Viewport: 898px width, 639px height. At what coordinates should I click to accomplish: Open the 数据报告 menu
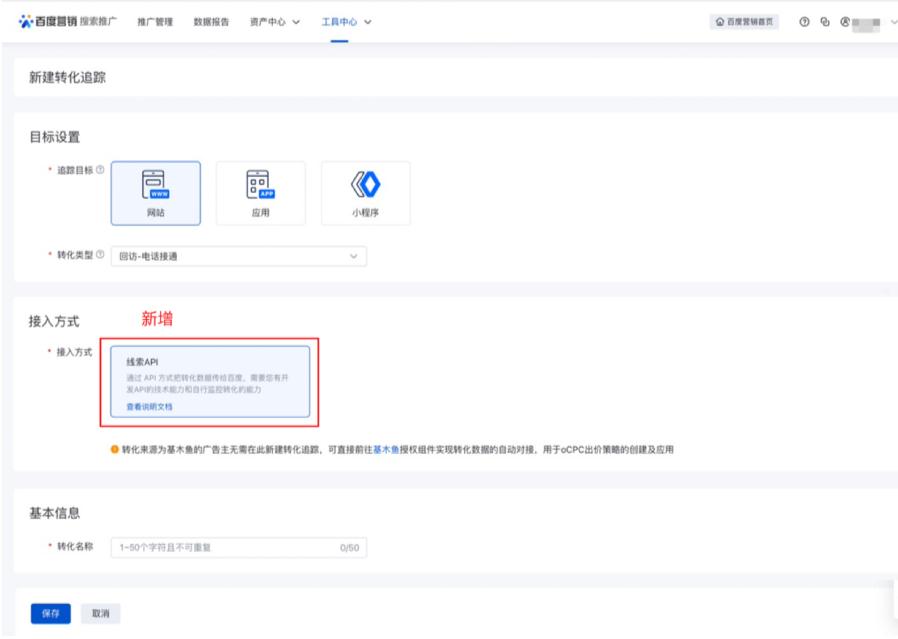(211, 22)
